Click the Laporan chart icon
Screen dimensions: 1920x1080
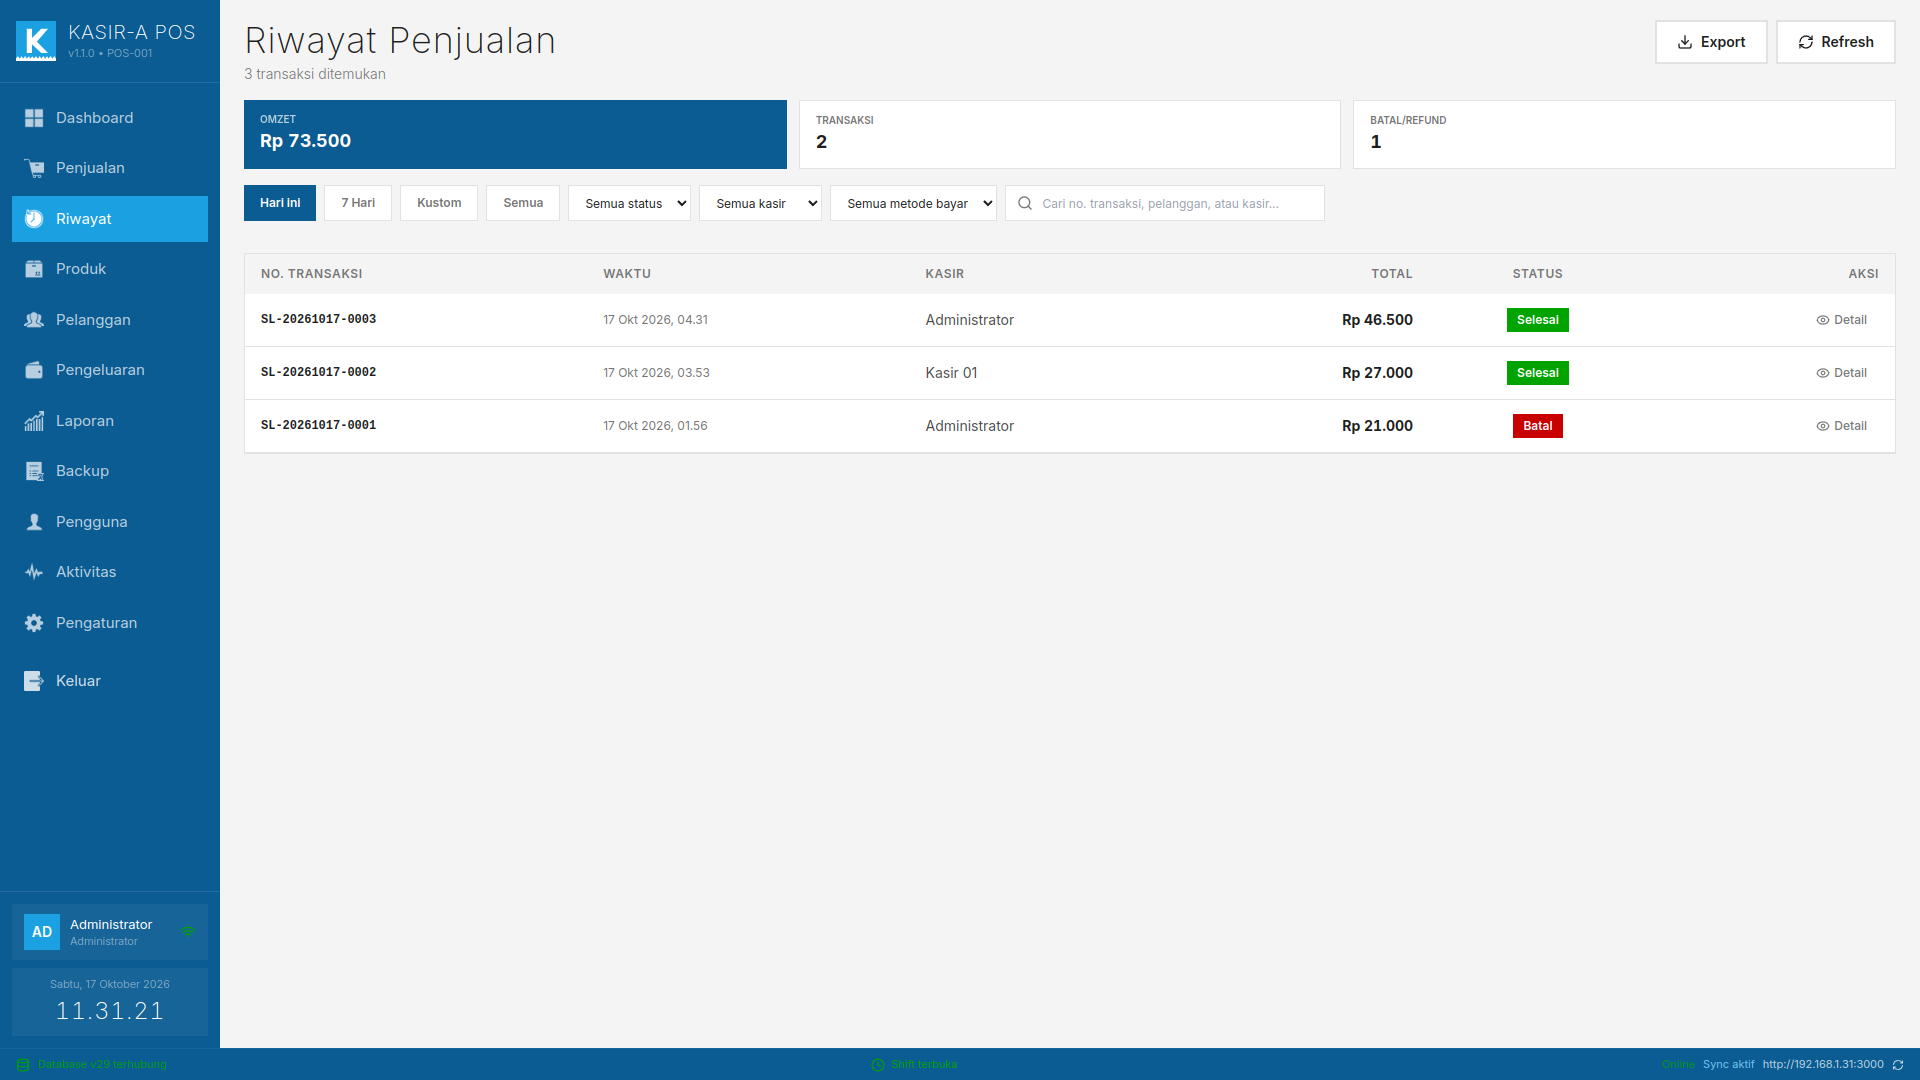[x=34, y=421]
